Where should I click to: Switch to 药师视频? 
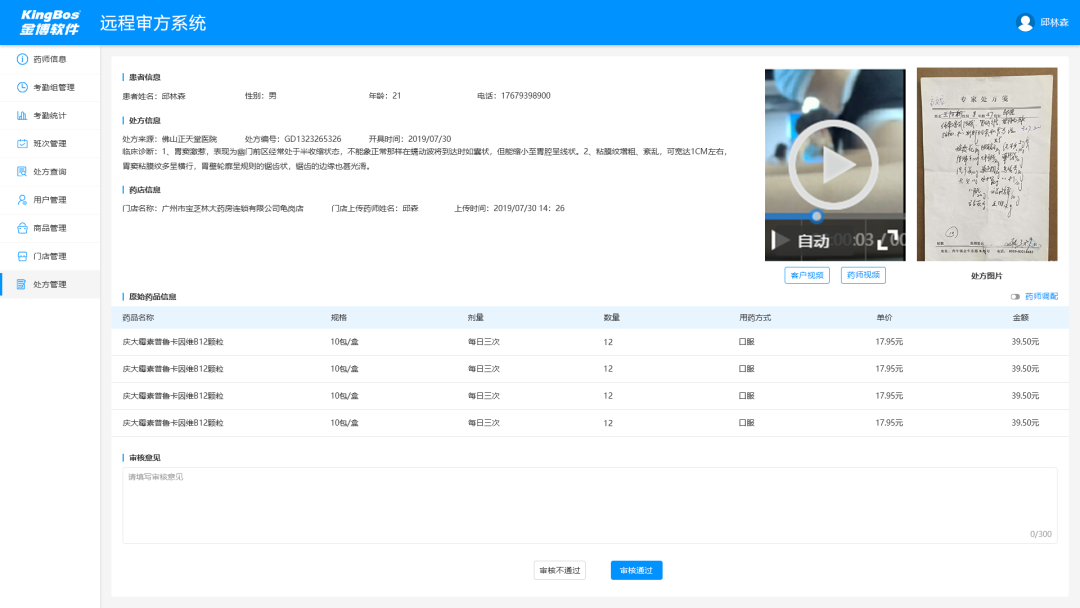[863, 275]
